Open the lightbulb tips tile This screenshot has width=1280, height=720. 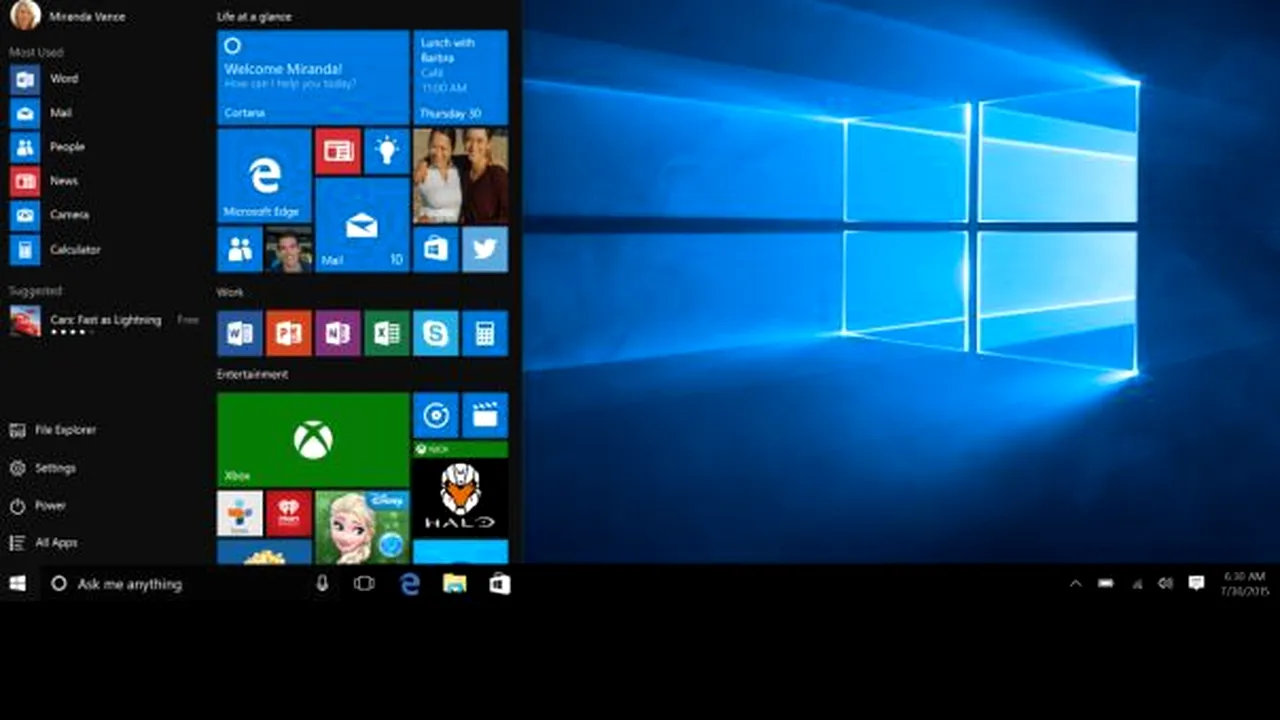pos(387,151)
